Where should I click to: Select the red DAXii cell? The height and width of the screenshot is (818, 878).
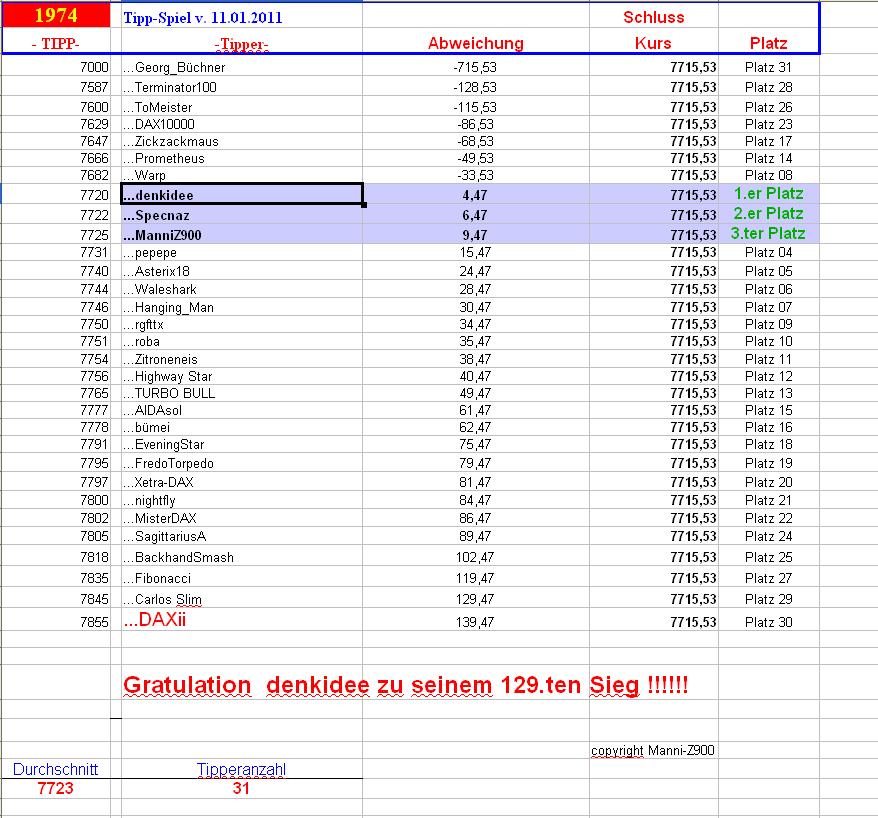[242, 620]
